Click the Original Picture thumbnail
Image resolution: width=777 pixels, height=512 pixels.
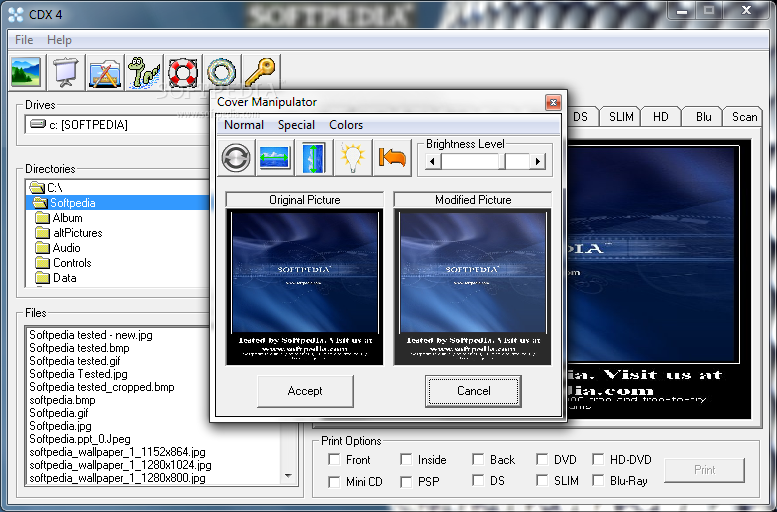point(304,287)
